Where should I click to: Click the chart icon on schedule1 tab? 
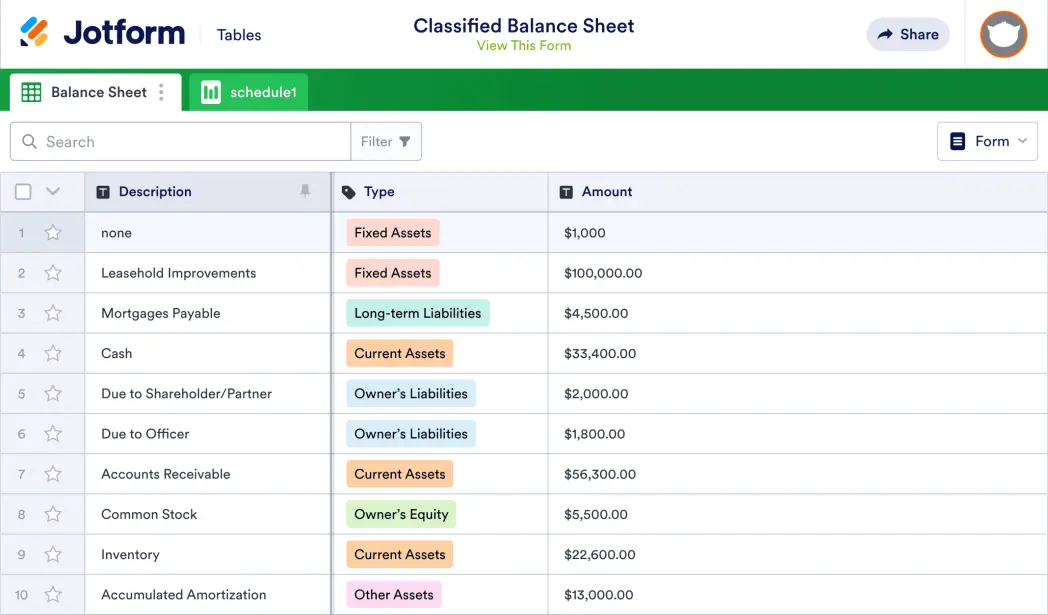pos(211,91)
